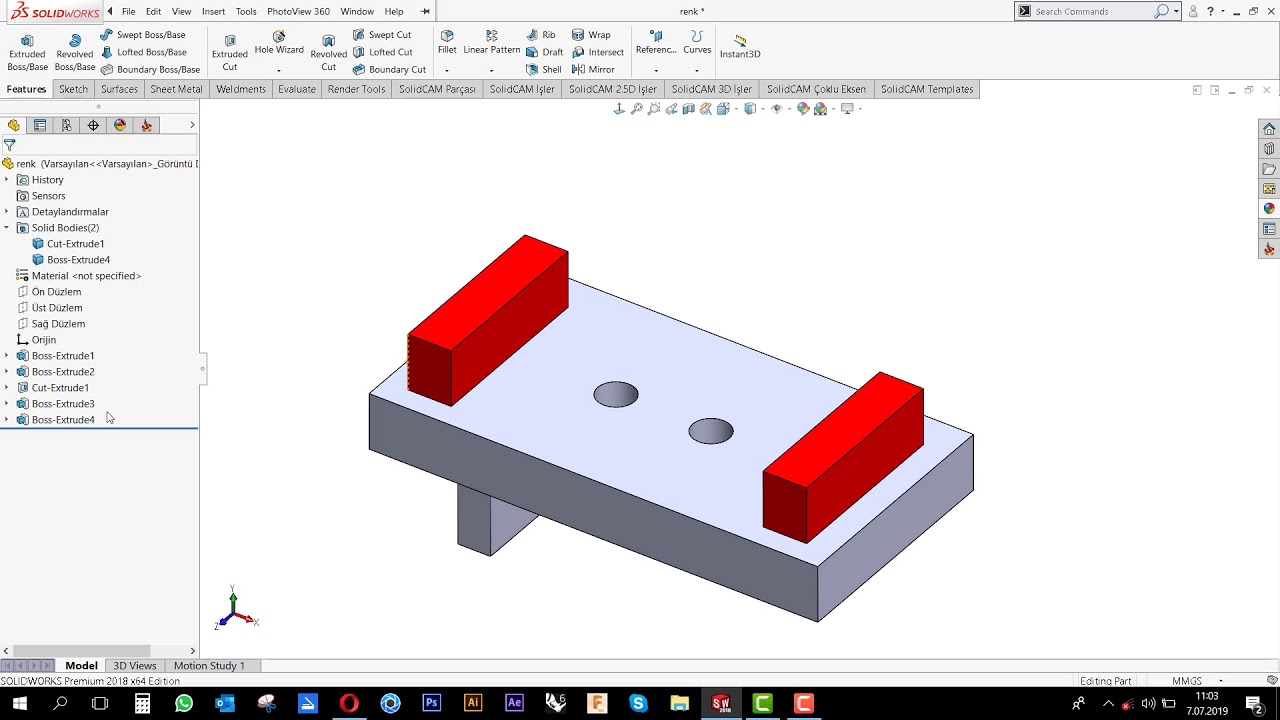This screenshot has width=1280, height=720.
Task: Select Boss-Extrude4 body under Solid Bodies
Action: tap(71, 260)
